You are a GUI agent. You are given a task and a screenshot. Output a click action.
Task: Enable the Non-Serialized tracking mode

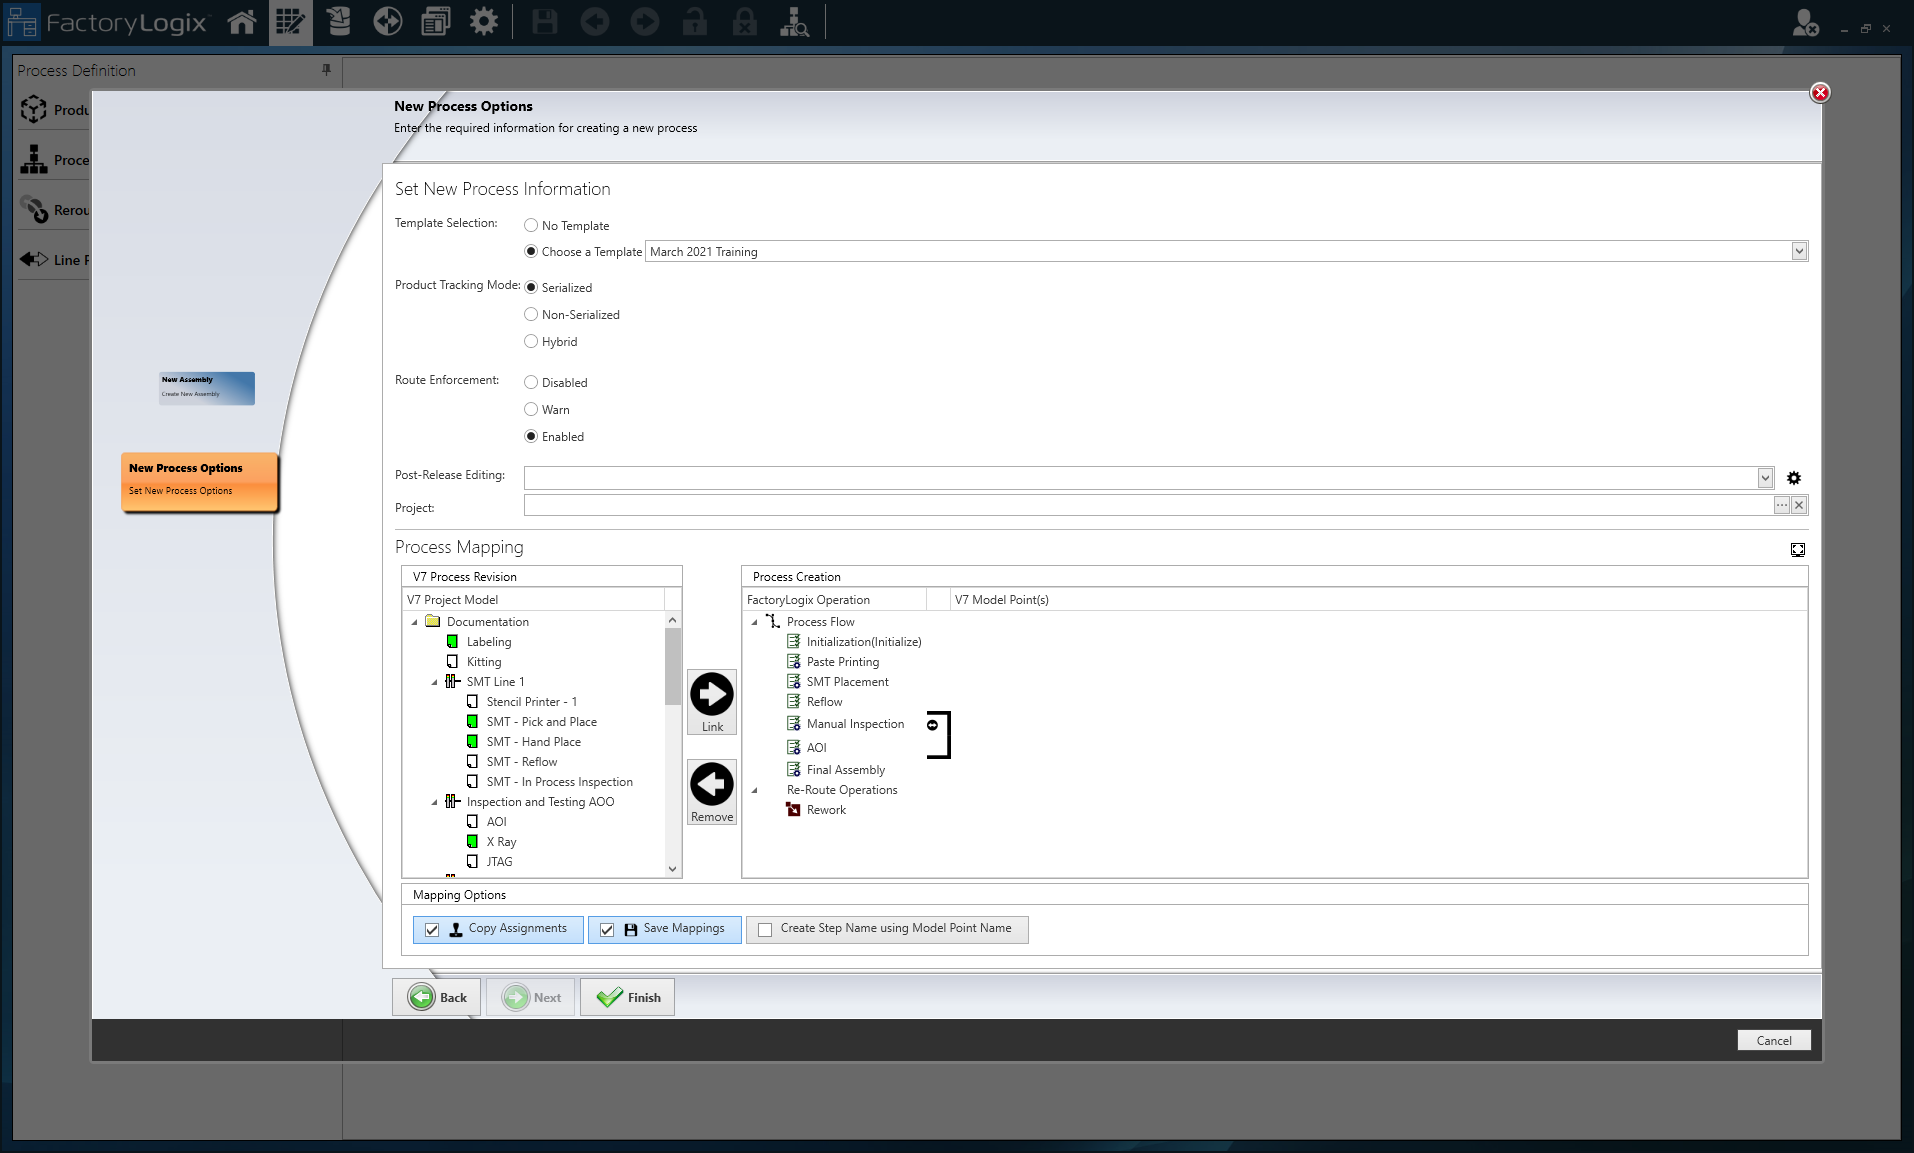click(x=531, y=314)
